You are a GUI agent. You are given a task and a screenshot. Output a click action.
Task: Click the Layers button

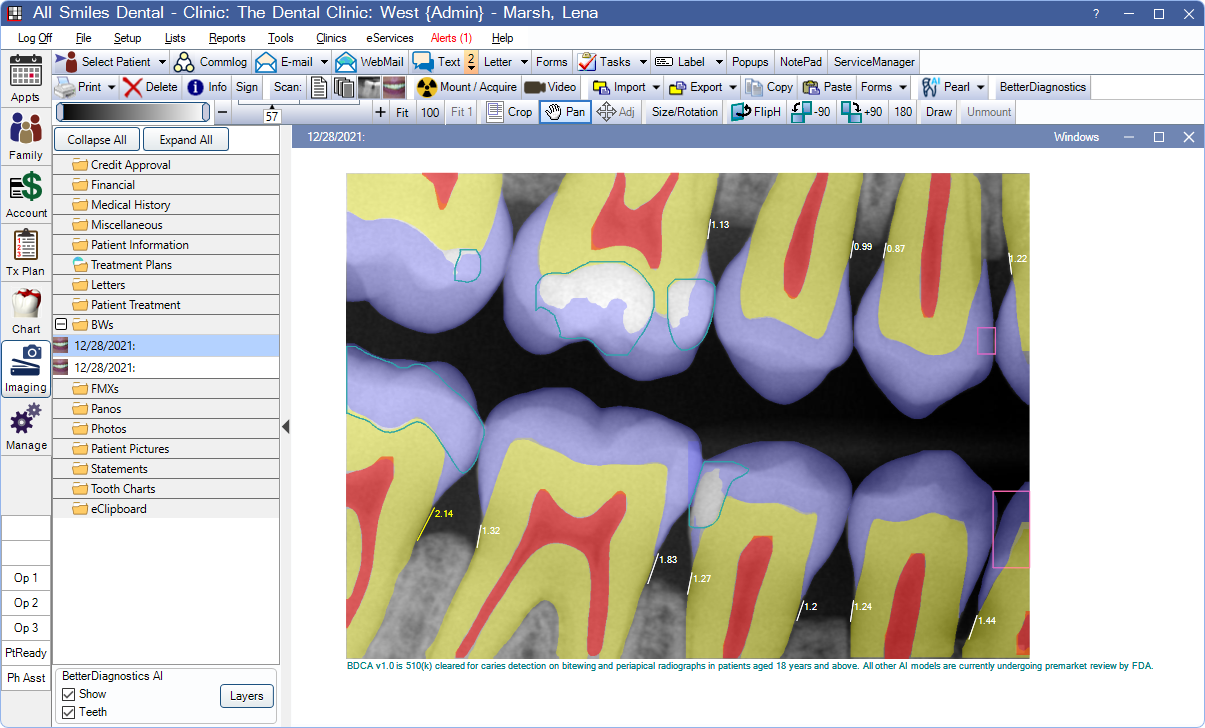click(x=246, y=696)
